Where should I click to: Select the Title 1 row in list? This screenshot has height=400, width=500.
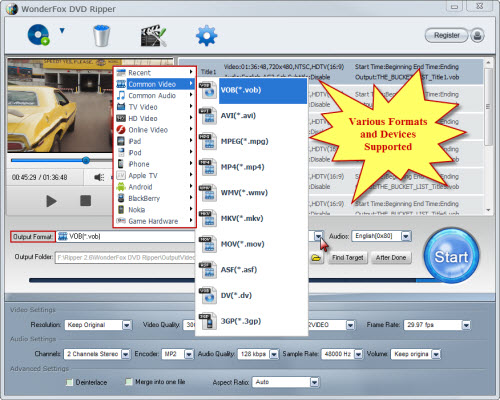[331, 72]
